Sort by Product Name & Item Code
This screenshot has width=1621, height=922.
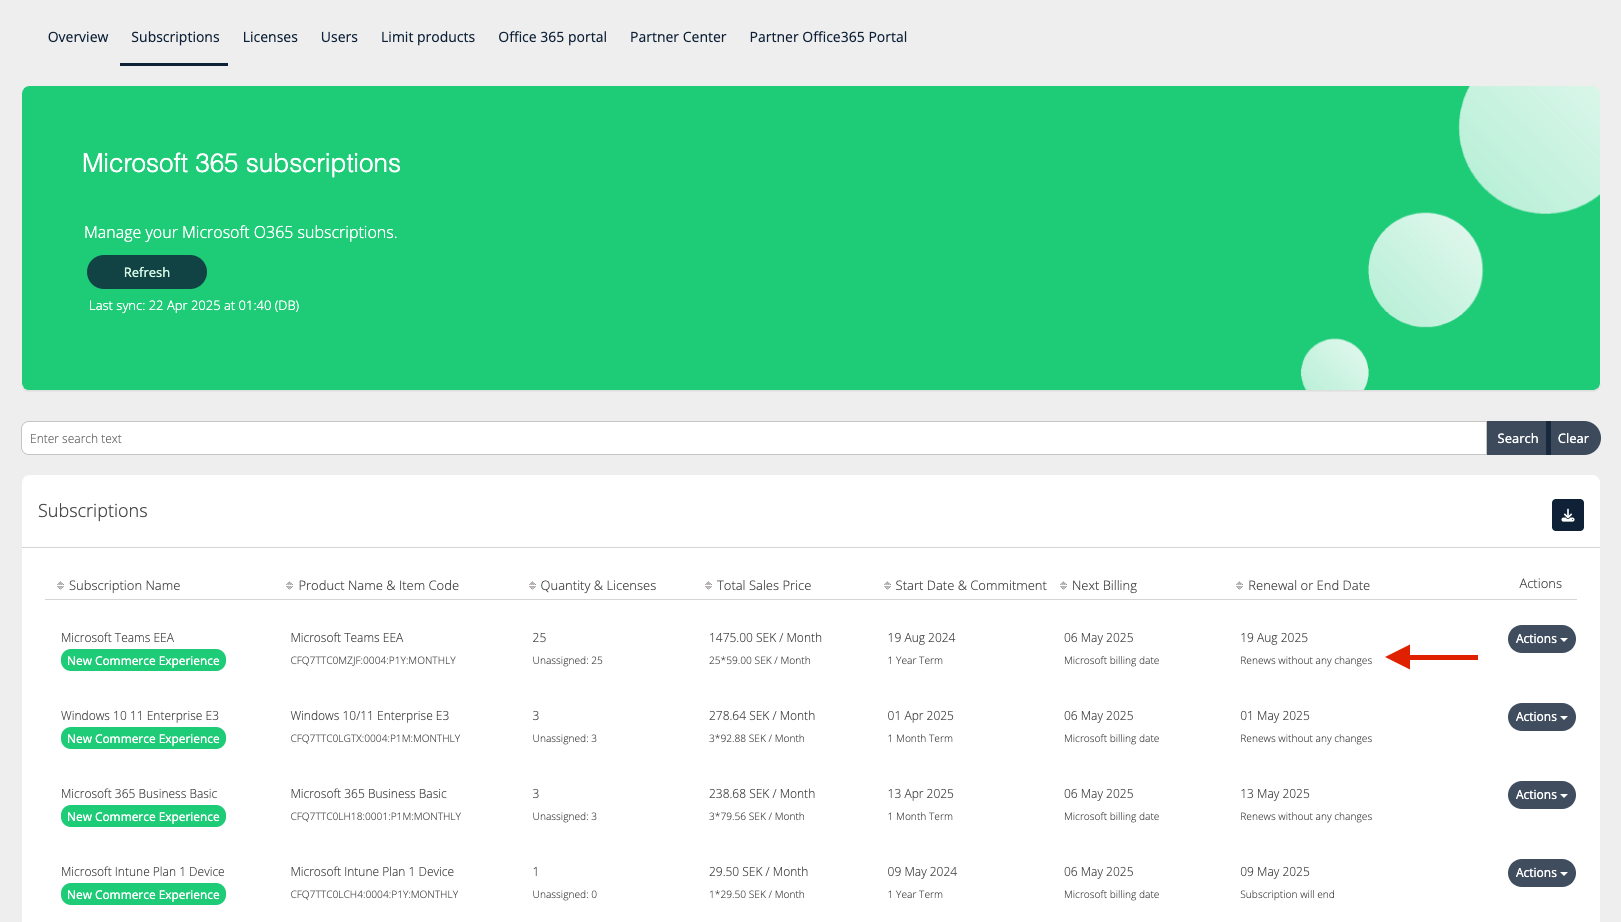[377, 586]
